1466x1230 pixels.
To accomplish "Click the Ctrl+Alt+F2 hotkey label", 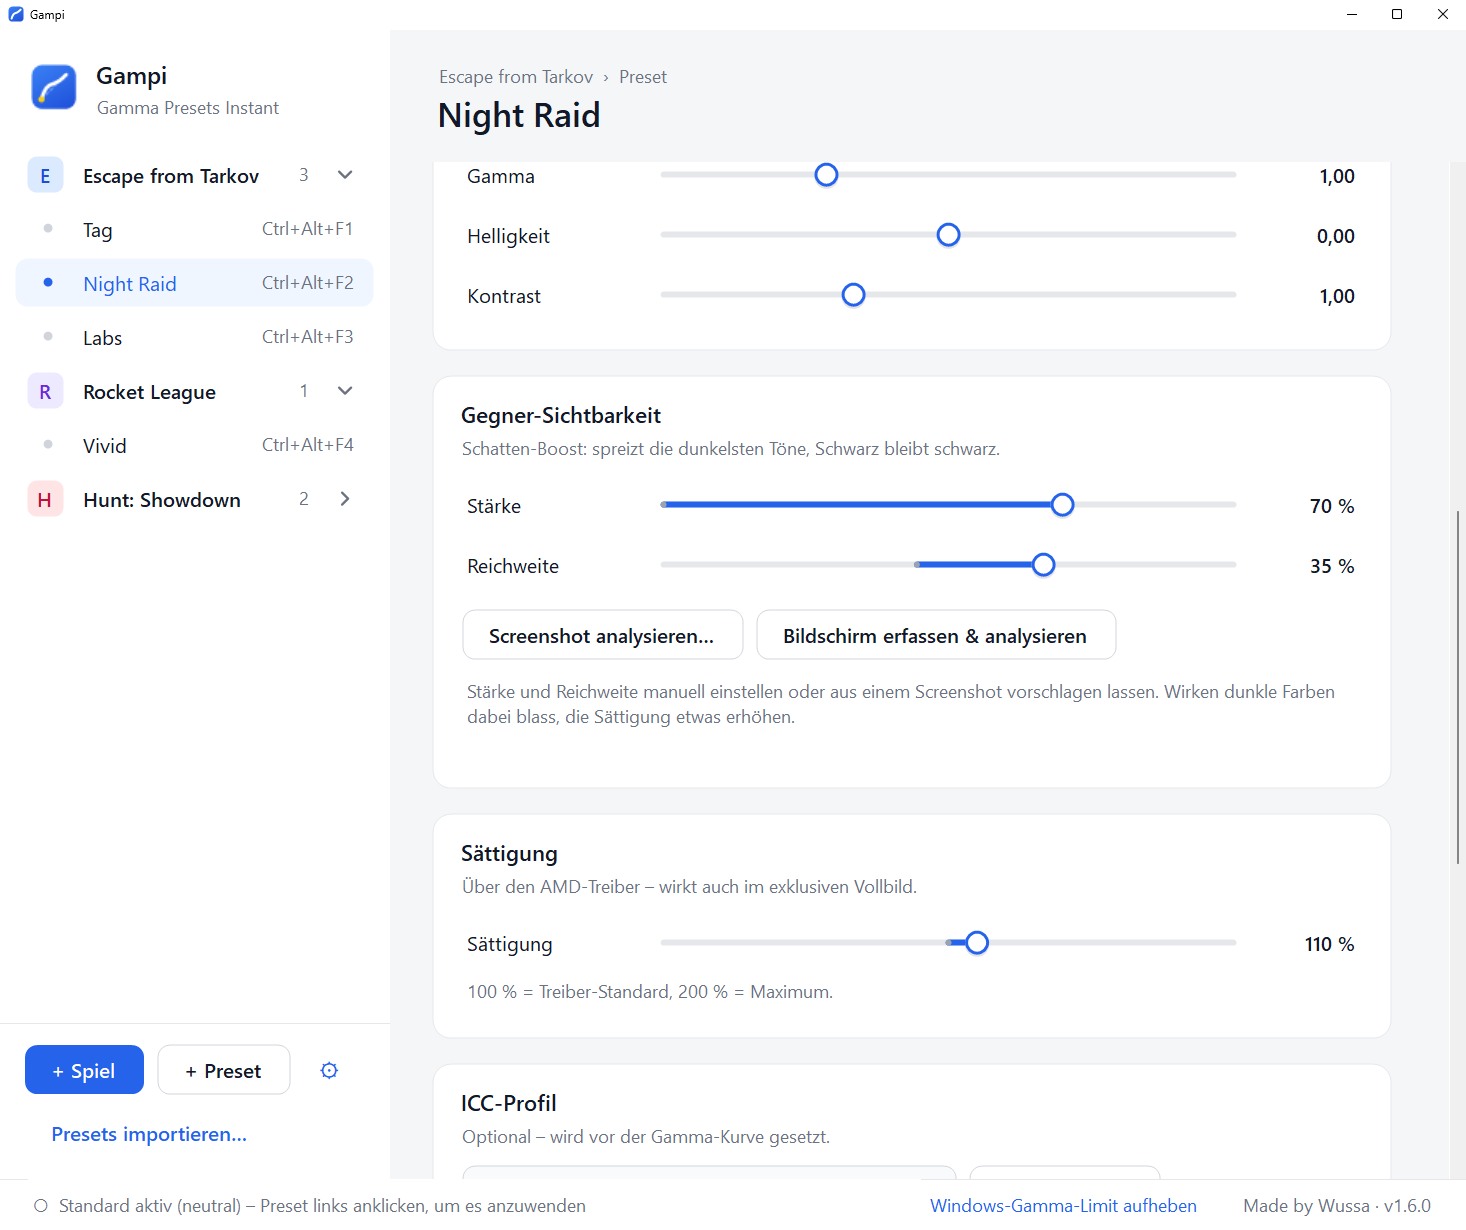I will (x=308, y=283).
